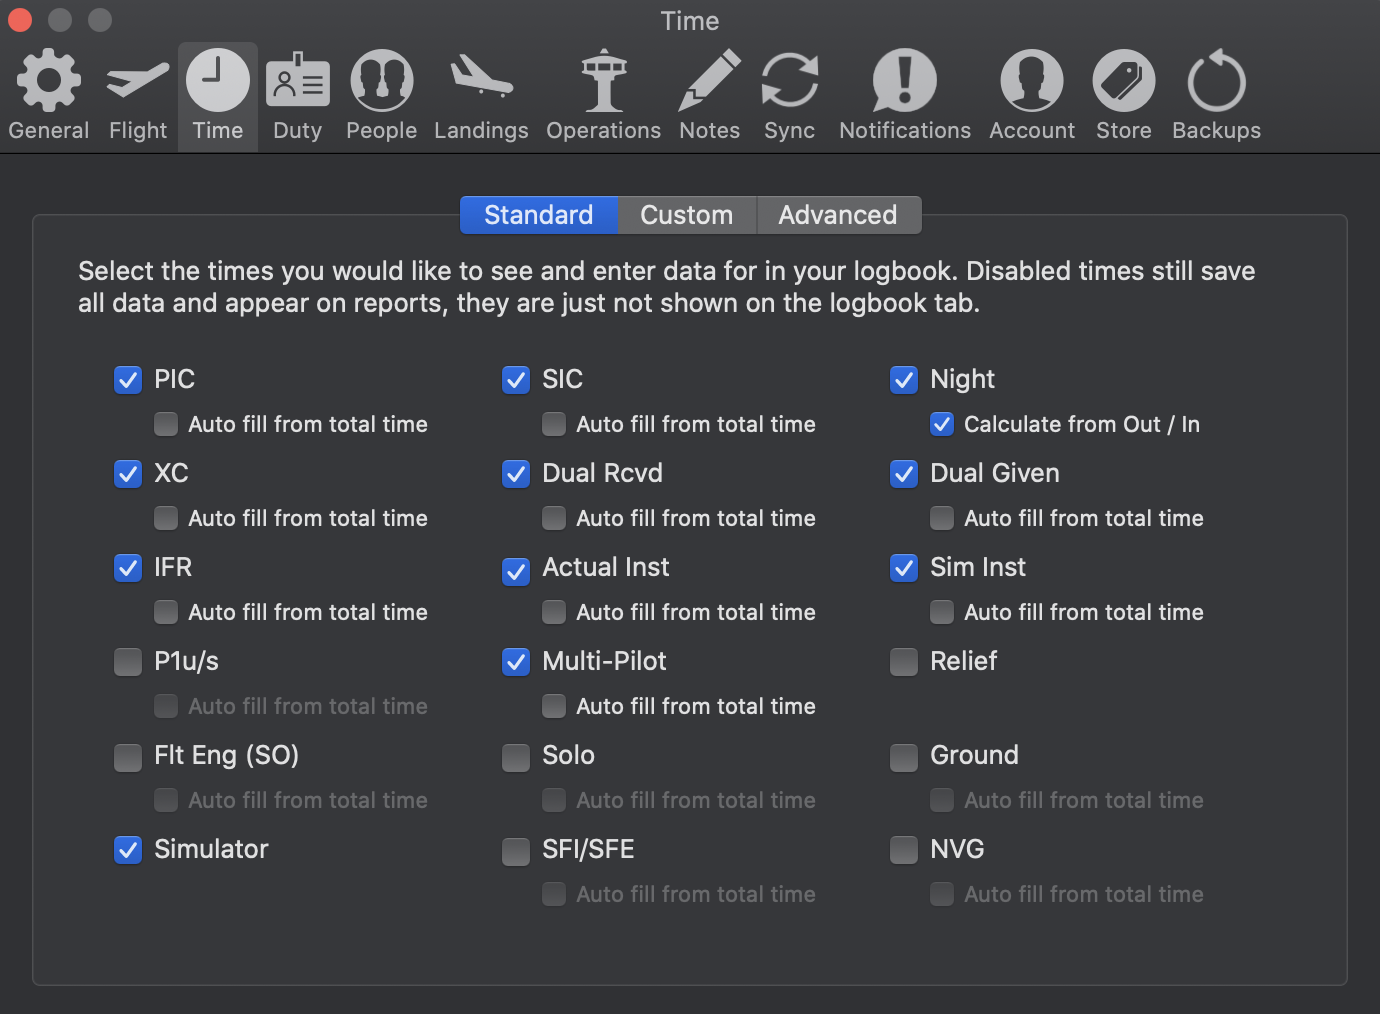
Task: Open the People preferences icon
Action: pyautogui.click(x=382, y=81)
